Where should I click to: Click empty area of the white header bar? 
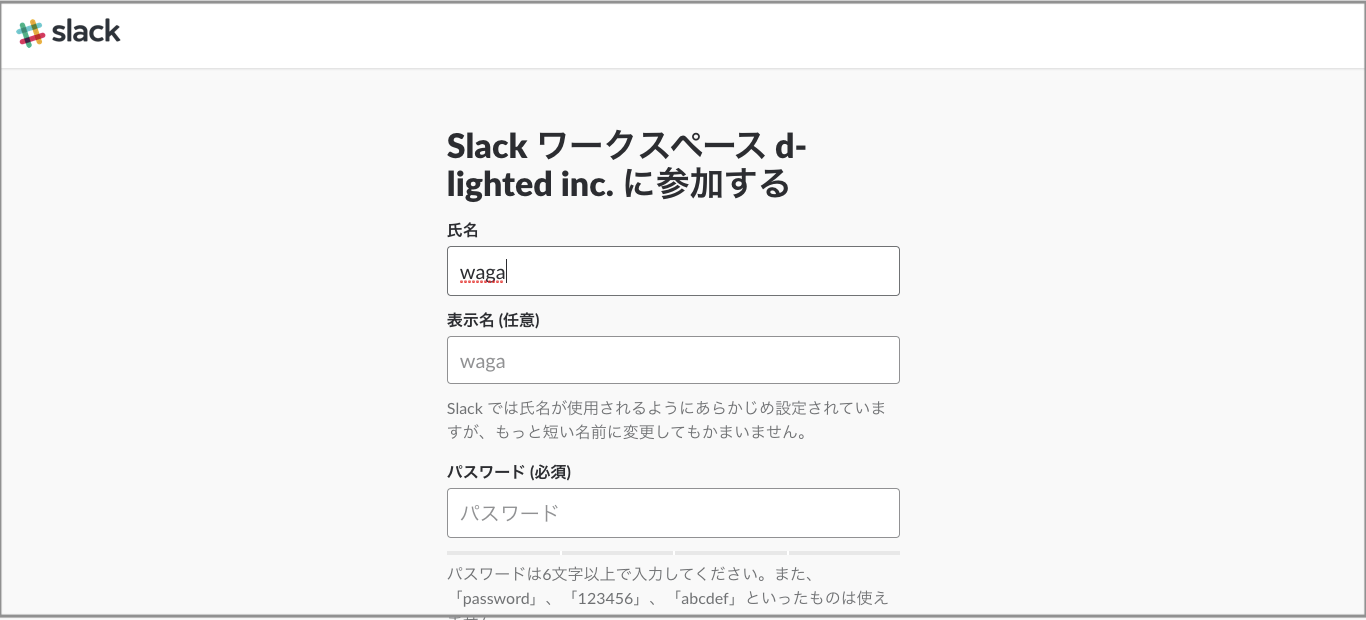click(x=700, y=35)
